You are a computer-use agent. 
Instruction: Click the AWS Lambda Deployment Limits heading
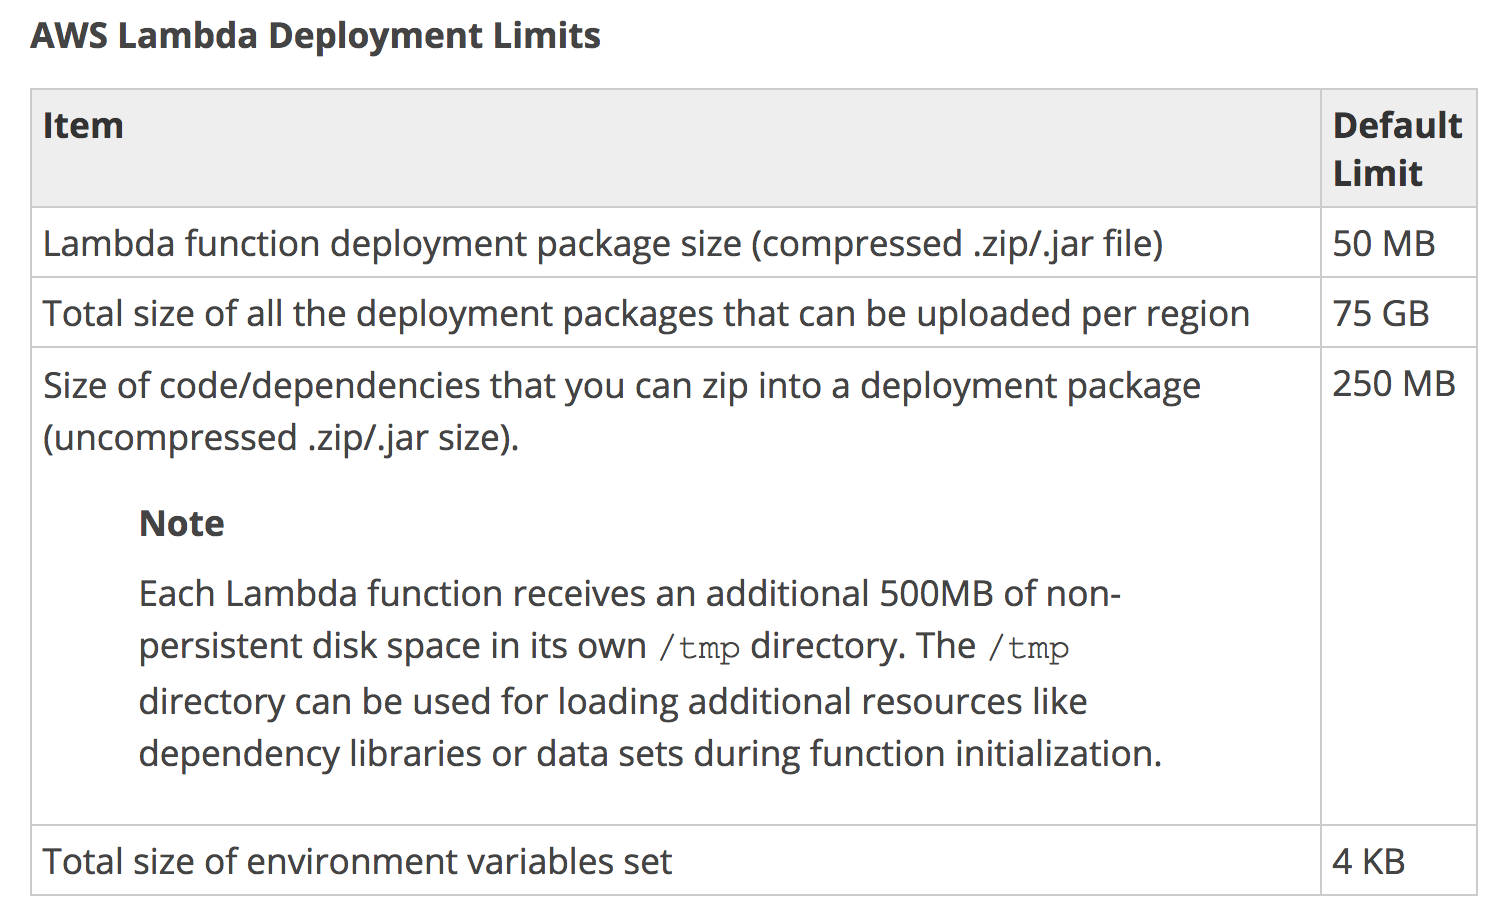(315, 36)
